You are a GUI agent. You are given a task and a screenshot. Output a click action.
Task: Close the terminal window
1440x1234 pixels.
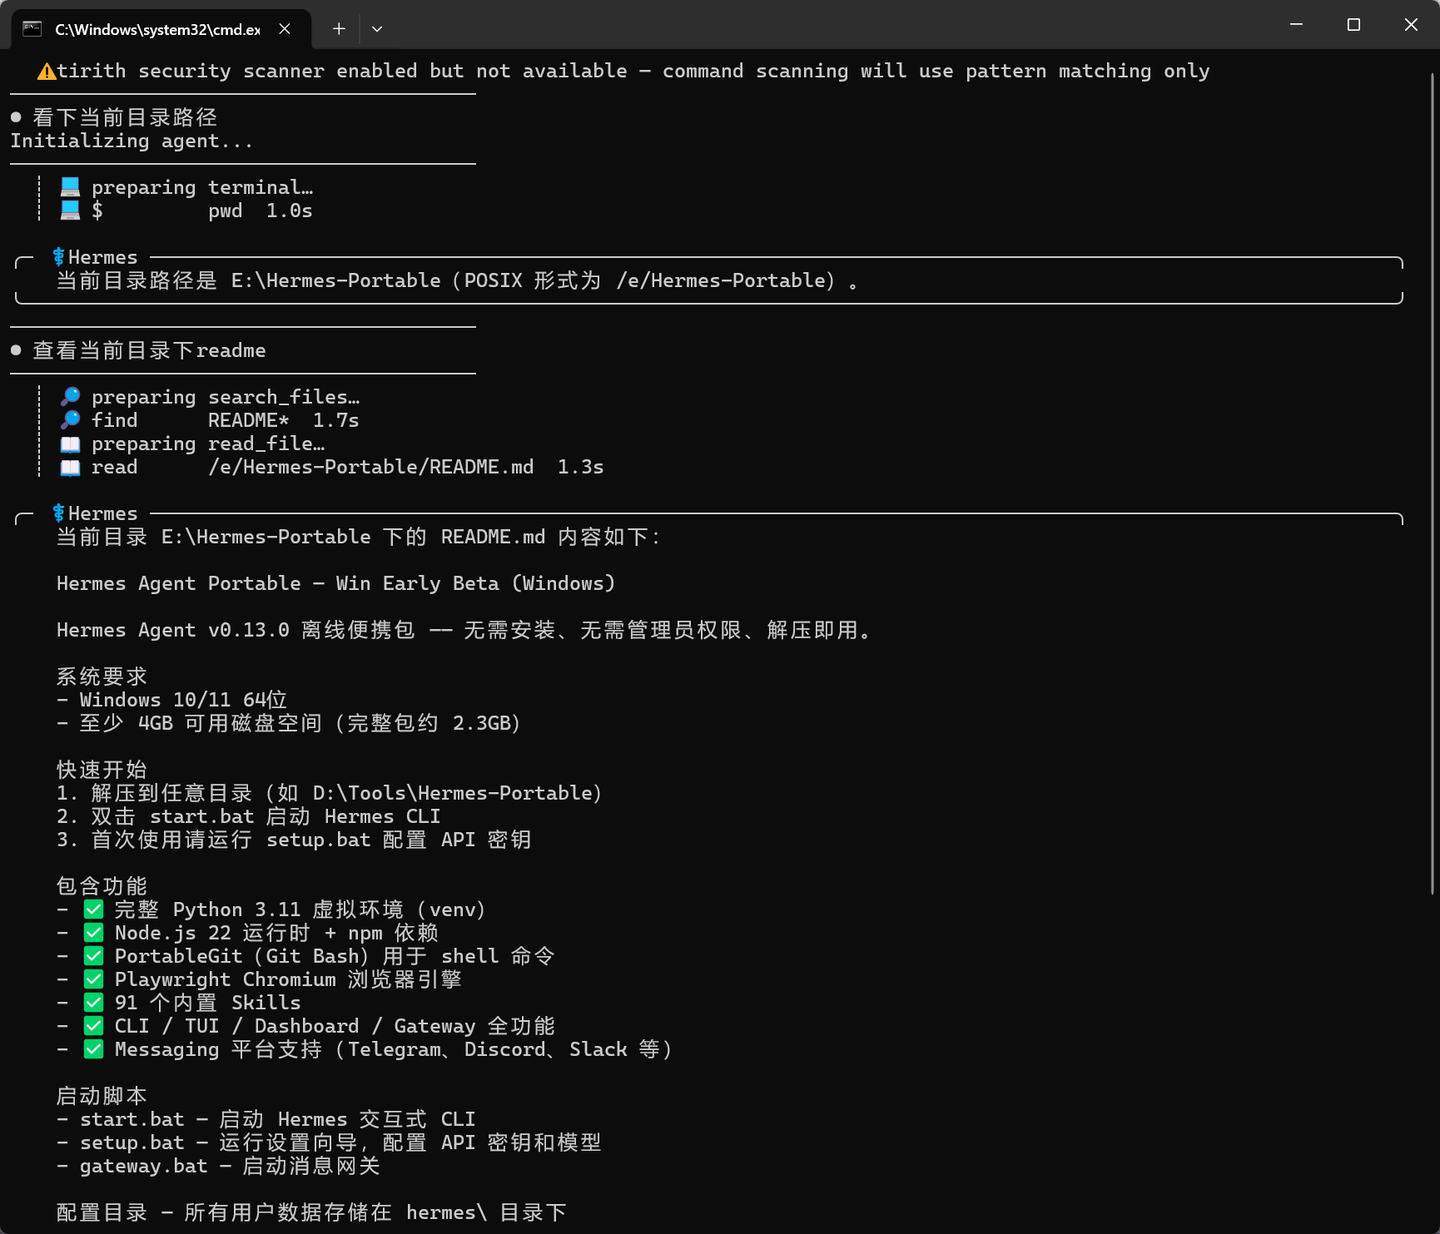click(1411, 24)
